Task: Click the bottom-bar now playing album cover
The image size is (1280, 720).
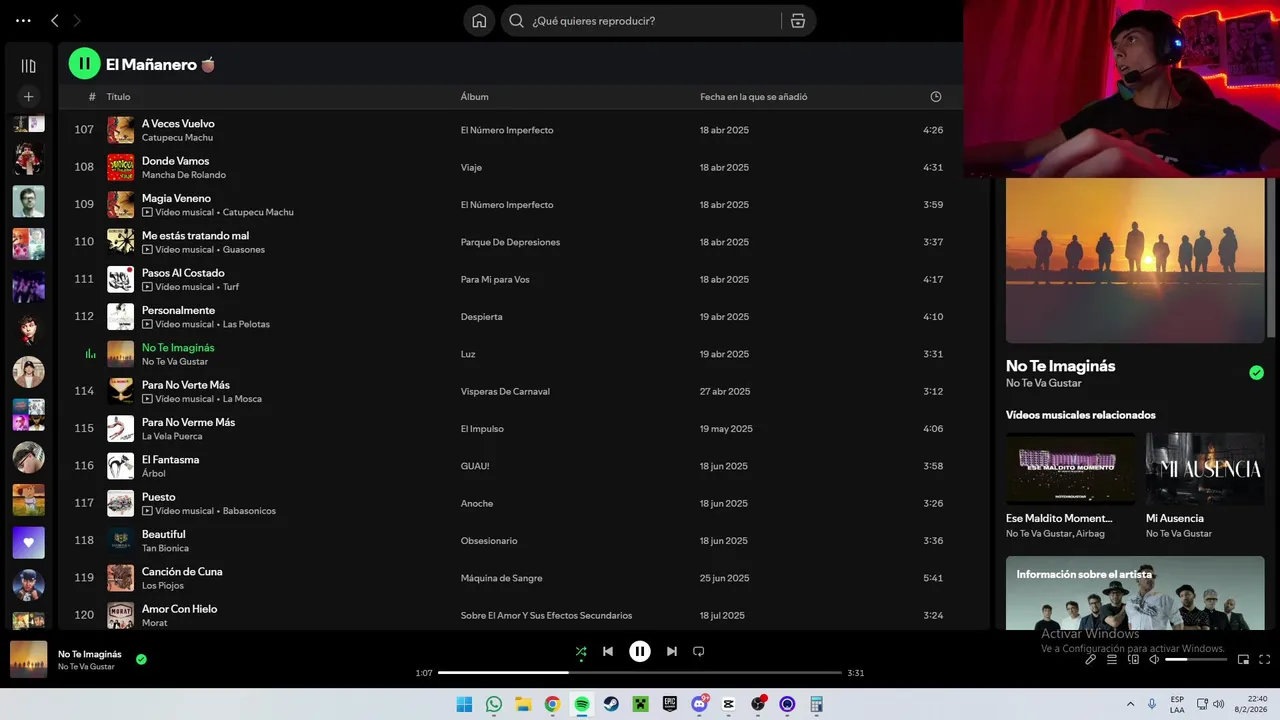Action: pos(28,659)
